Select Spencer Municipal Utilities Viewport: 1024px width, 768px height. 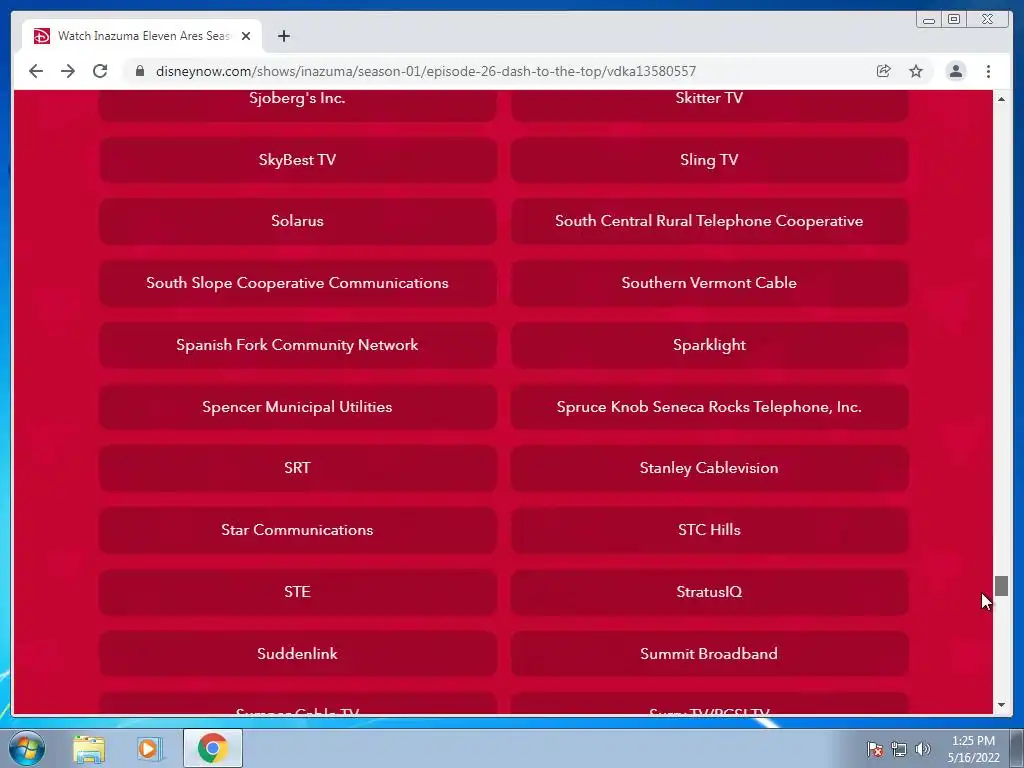[x=298, y=407]
